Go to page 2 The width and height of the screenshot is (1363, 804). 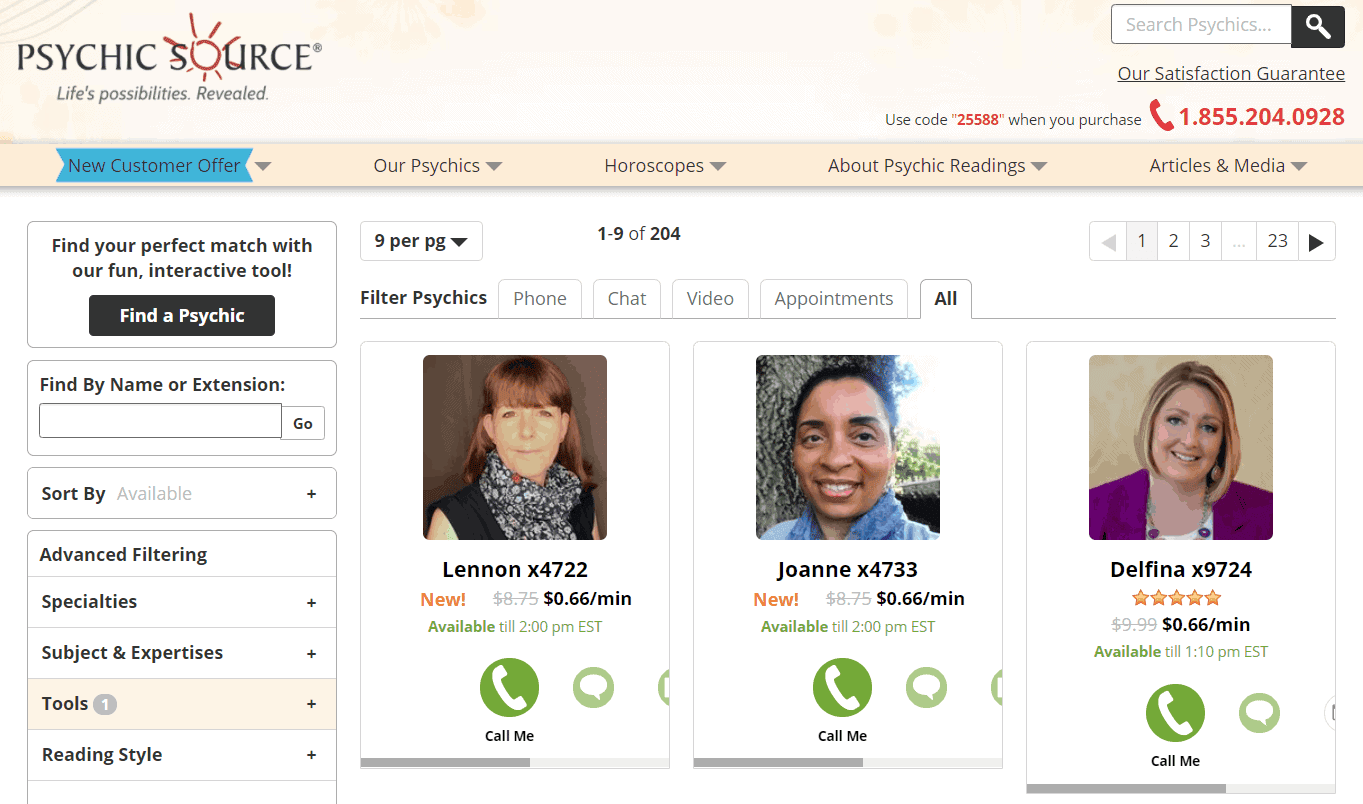click(x=1173, y=241)
